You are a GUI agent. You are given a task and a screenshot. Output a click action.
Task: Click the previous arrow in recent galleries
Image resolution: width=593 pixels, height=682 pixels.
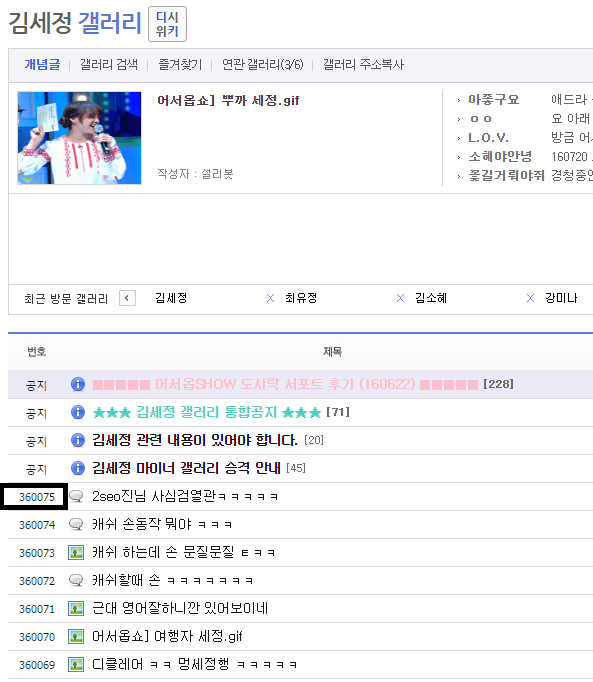pos(127,298)
